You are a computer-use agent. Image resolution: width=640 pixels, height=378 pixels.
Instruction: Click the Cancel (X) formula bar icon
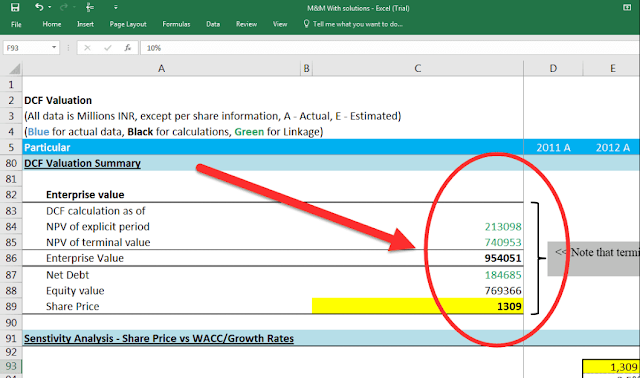point(87,48)
